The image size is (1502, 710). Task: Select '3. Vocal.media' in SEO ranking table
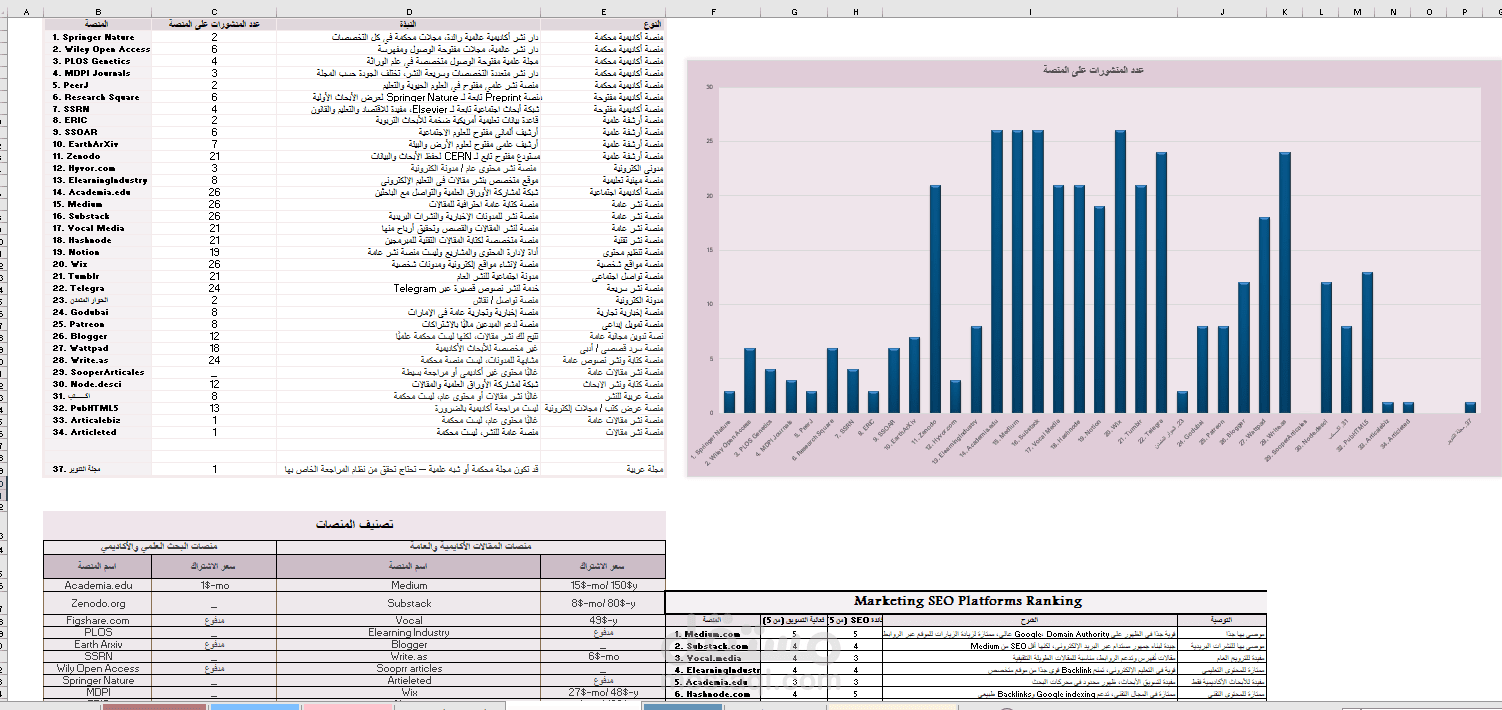(x=715, y=658)
